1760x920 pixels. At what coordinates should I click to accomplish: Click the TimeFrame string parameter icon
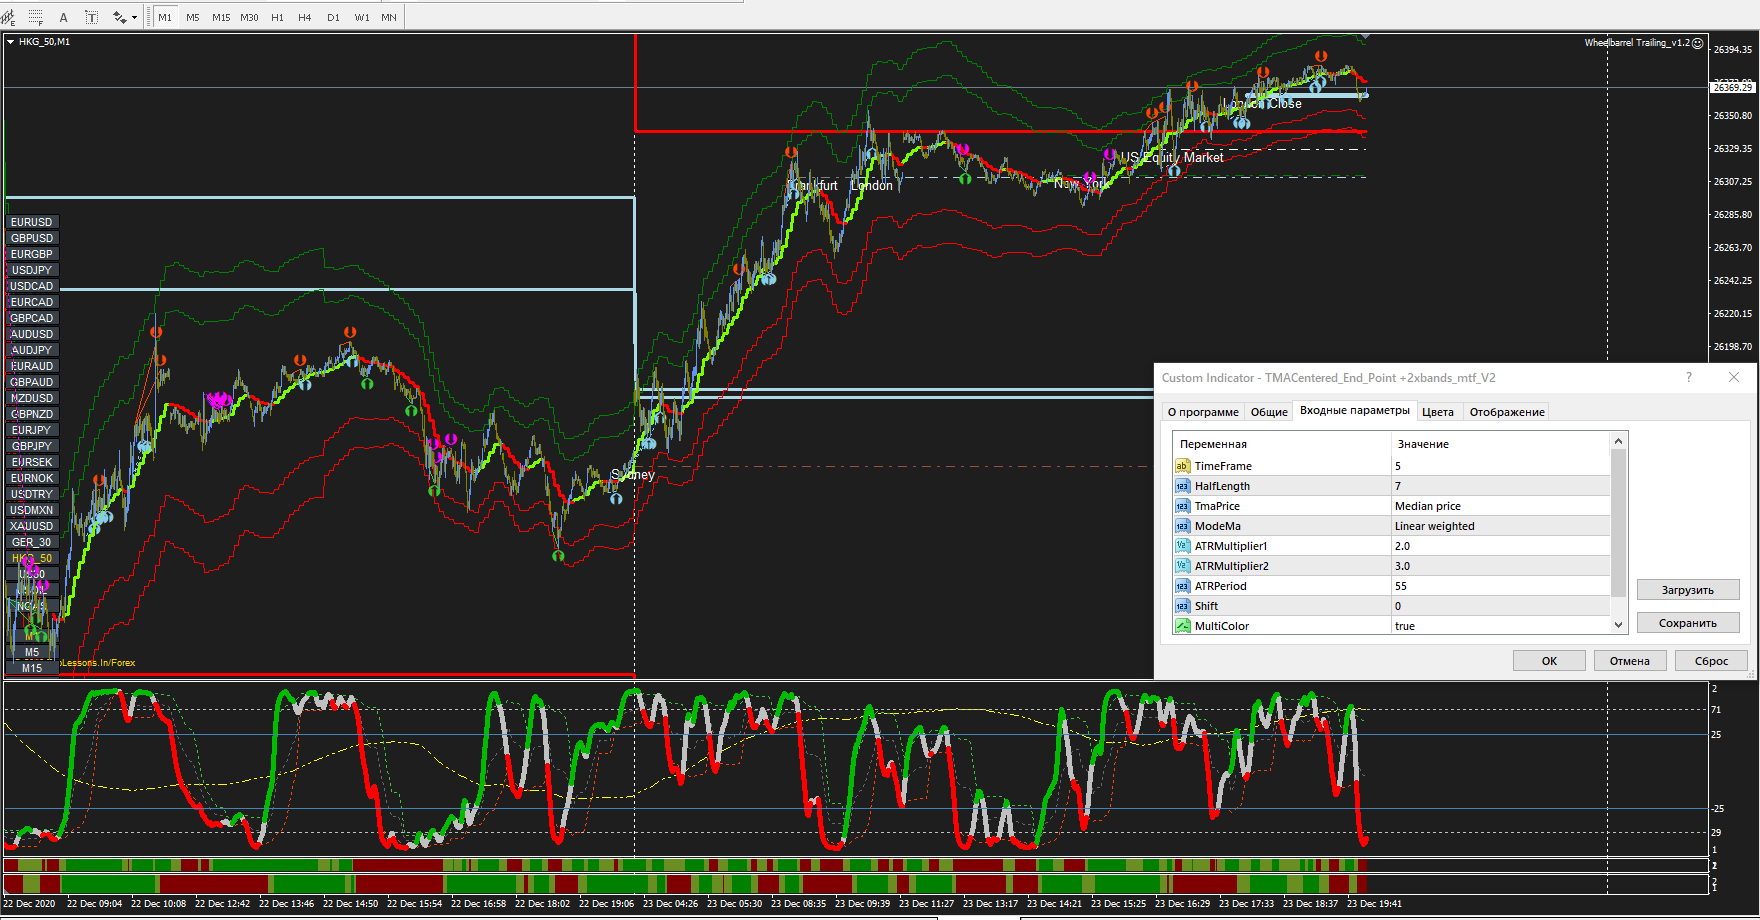pos(1182,466)
